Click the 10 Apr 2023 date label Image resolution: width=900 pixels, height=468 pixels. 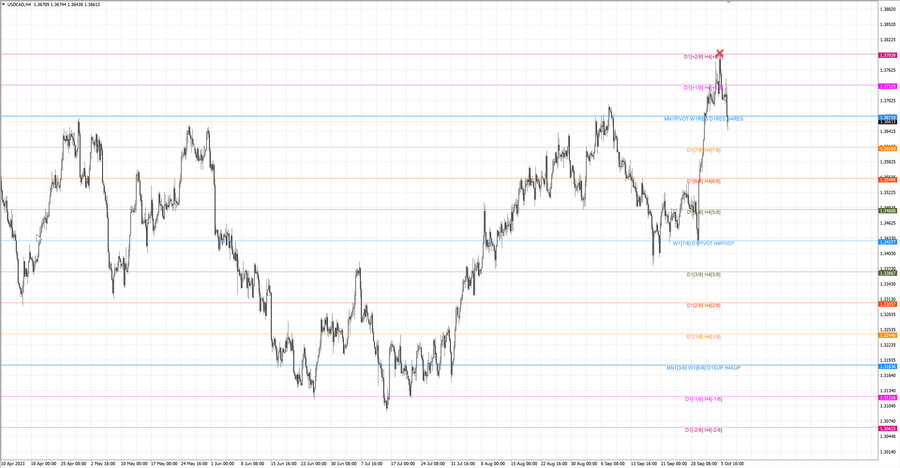(14, 463)
